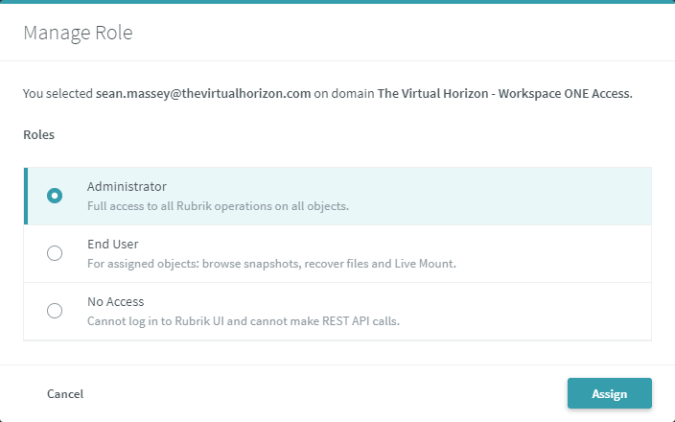This screenshot has height=422, width=675.
Task: Click the Administrator role label
Action: click(127, 186)
